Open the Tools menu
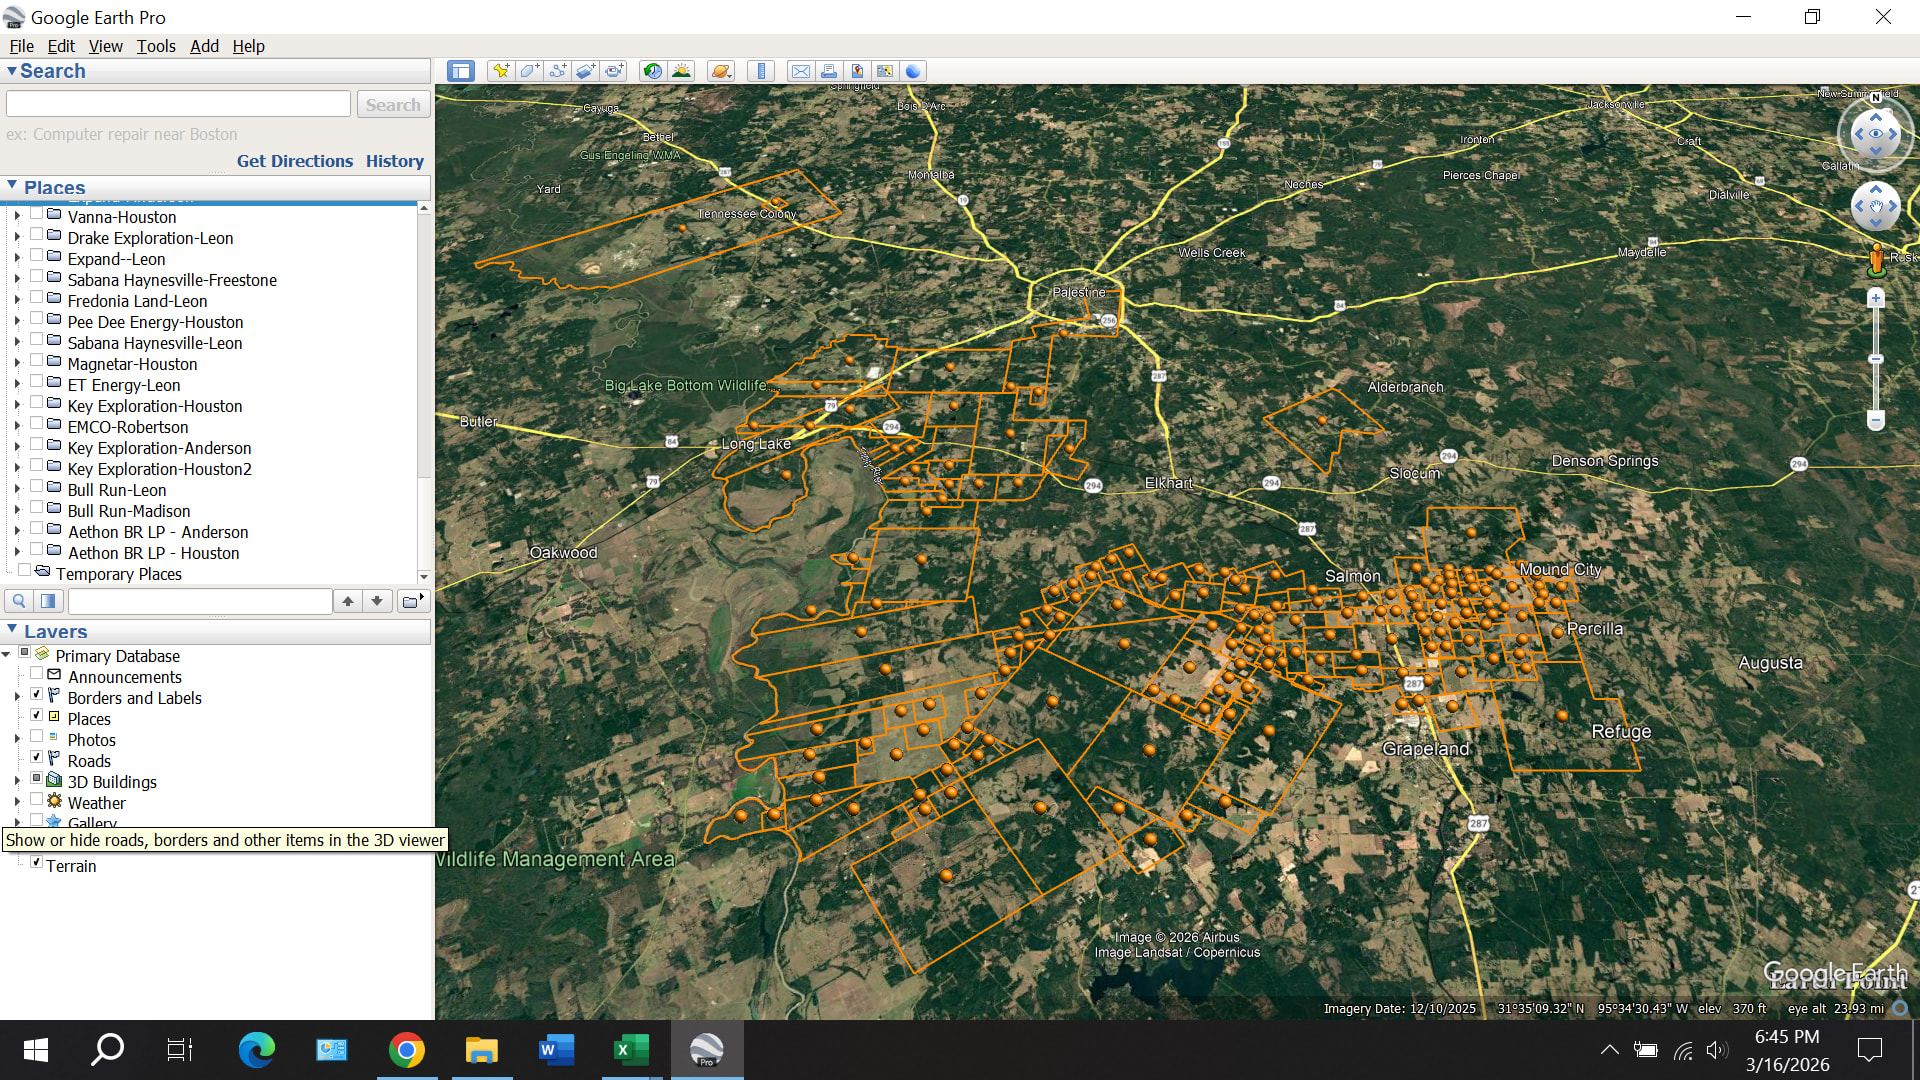Image resolution: width=1920 pixels, height=1080 pixels. (155, 46)
